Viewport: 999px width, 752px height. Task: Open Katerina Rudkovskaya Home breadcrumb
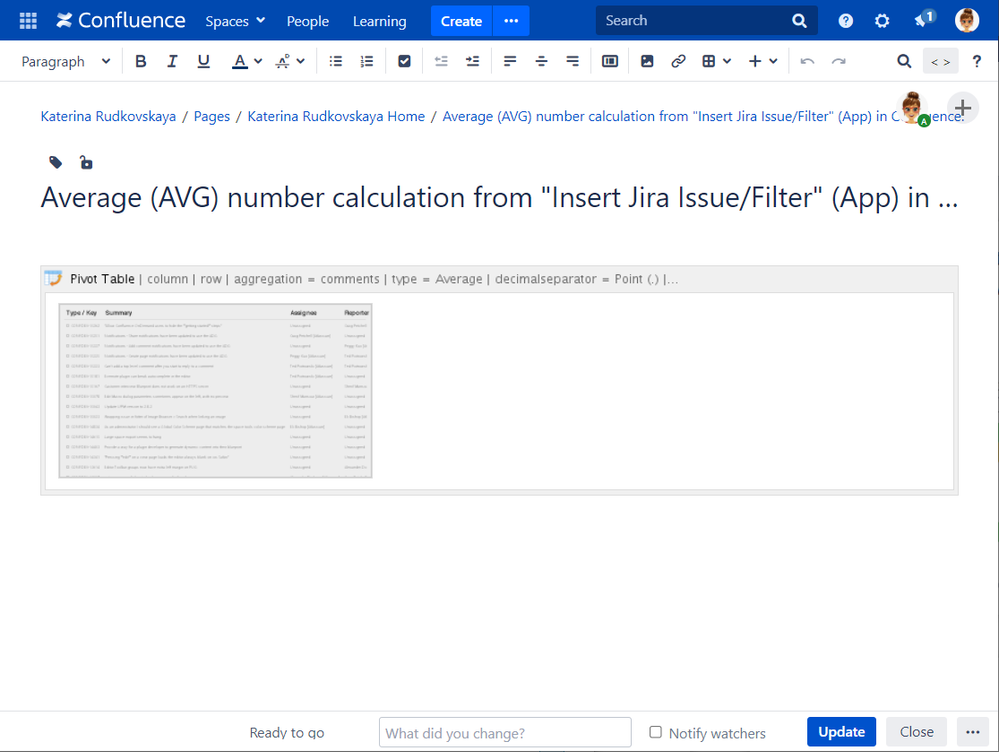336,117
